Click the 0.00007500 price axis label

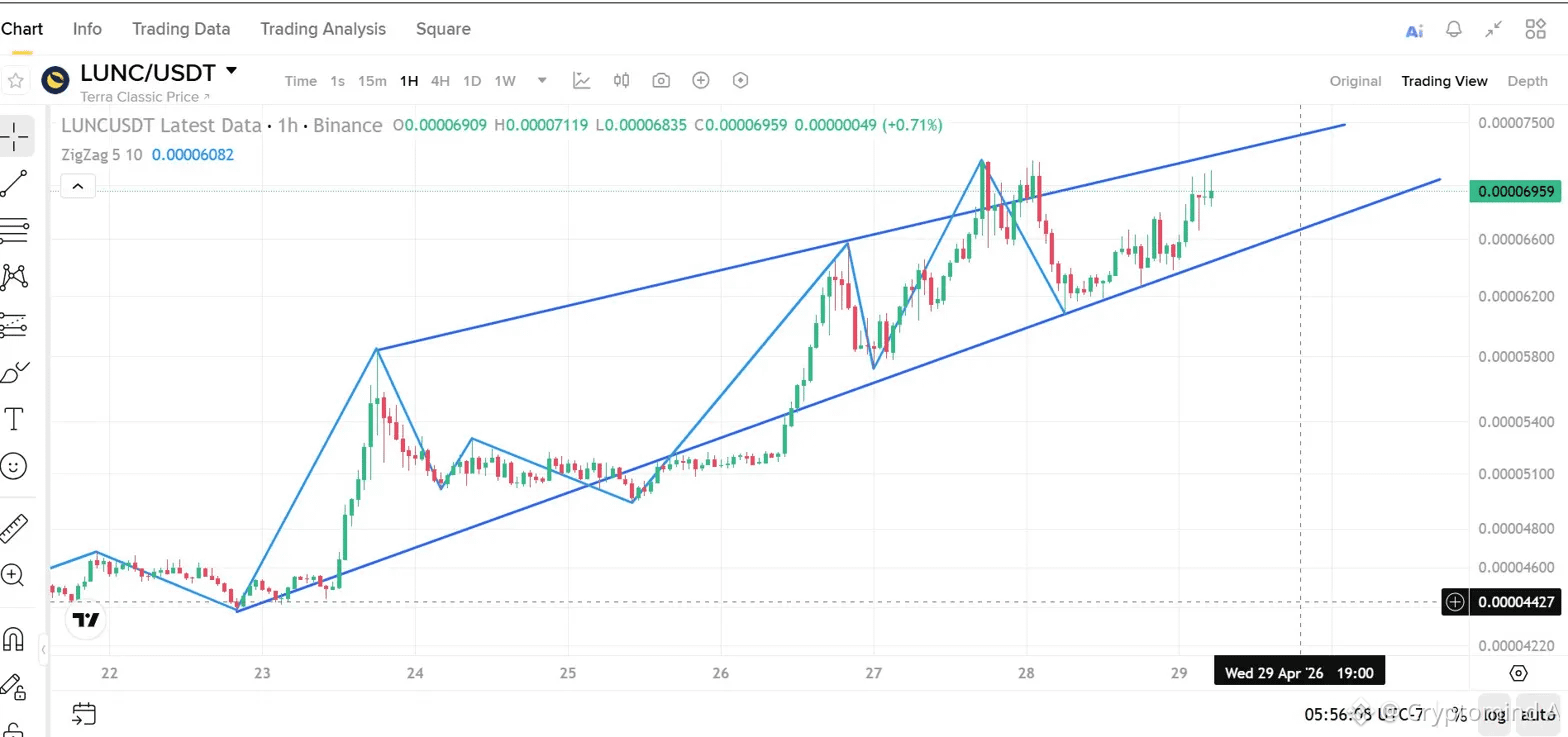click(x=1516, y=121)
